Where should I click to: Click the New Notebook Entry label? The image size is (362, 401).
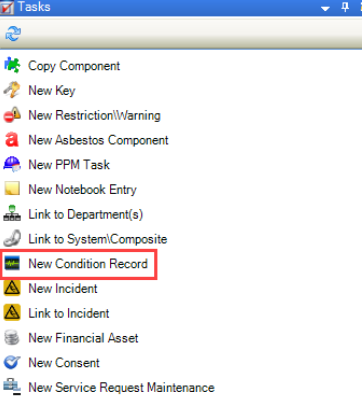pyautogui.click(x=82, y=189)
